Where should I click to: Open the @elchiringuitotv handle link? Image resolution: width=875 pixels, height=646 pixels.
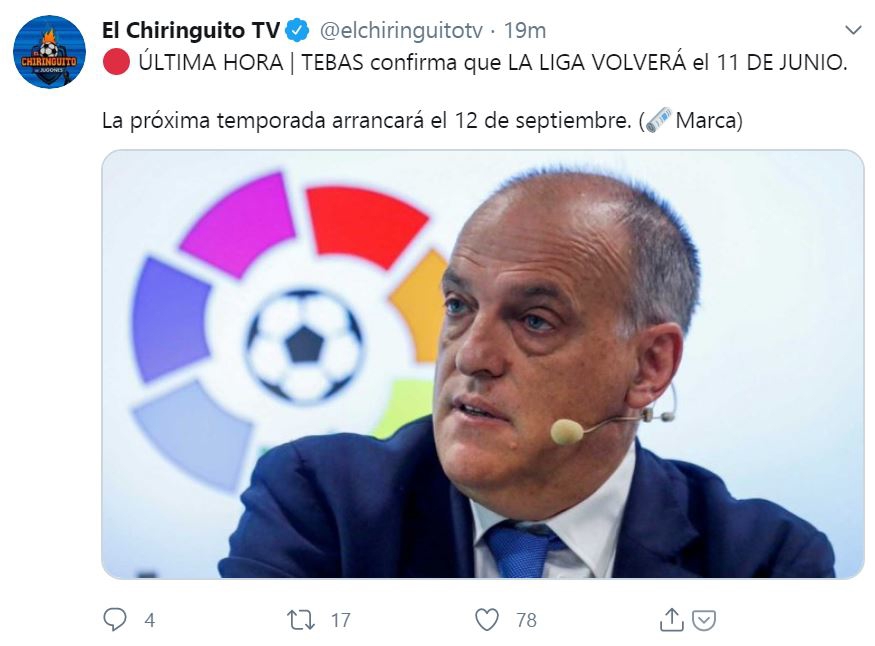click(401, 31)
